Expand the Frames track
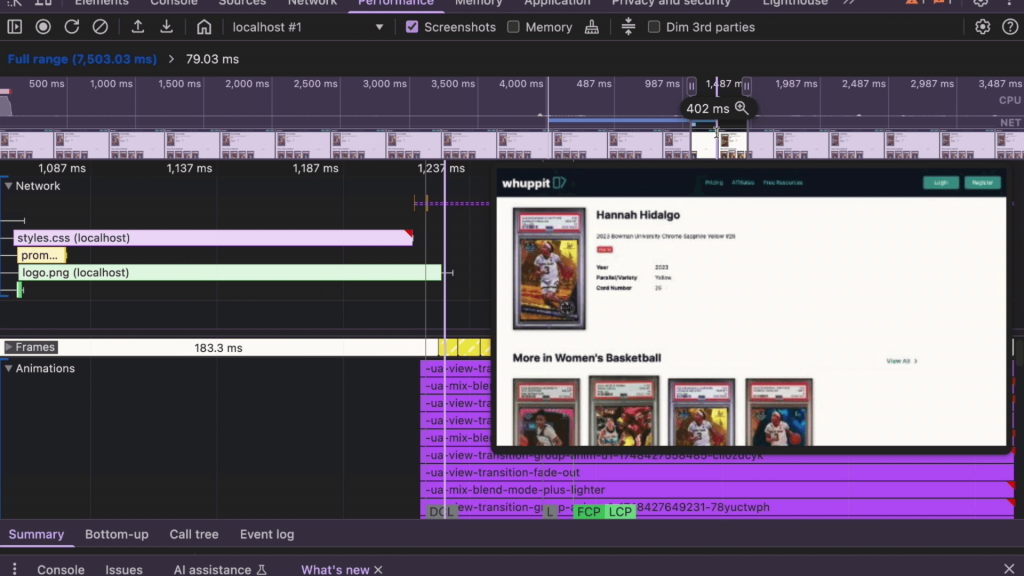The image size is (1024, 576). pos(9,347)
